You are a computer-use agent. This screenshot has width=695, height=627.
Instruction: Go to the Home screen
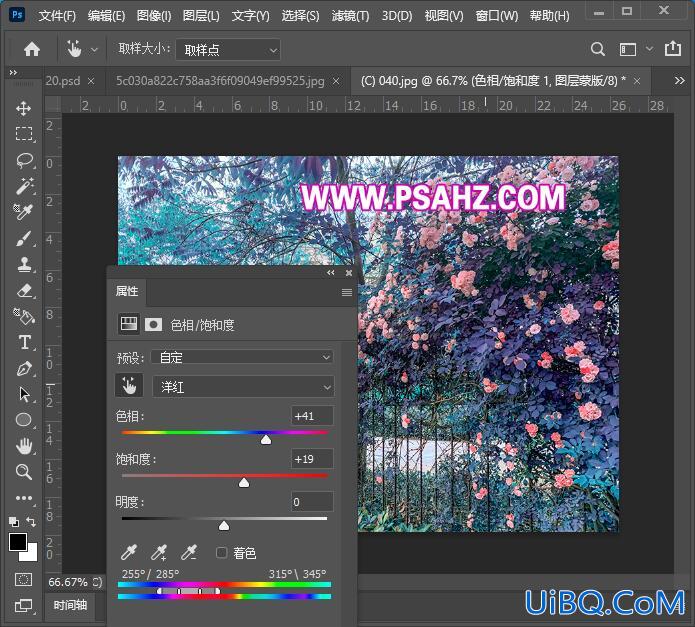[x=32, y=49]
